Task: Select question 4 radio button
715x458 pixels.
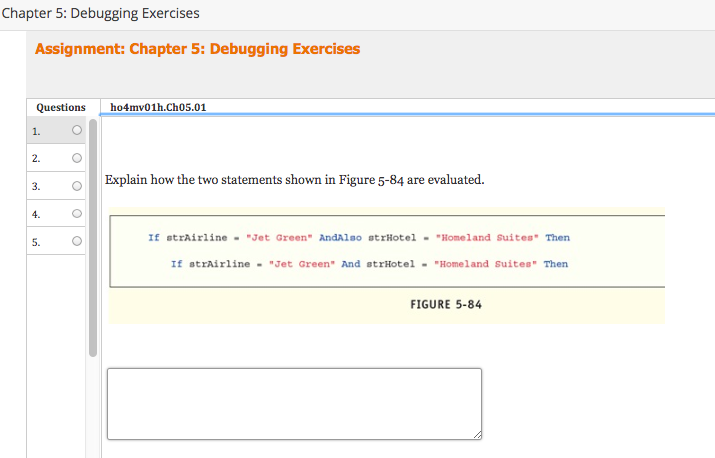Action: coord(77,213)
